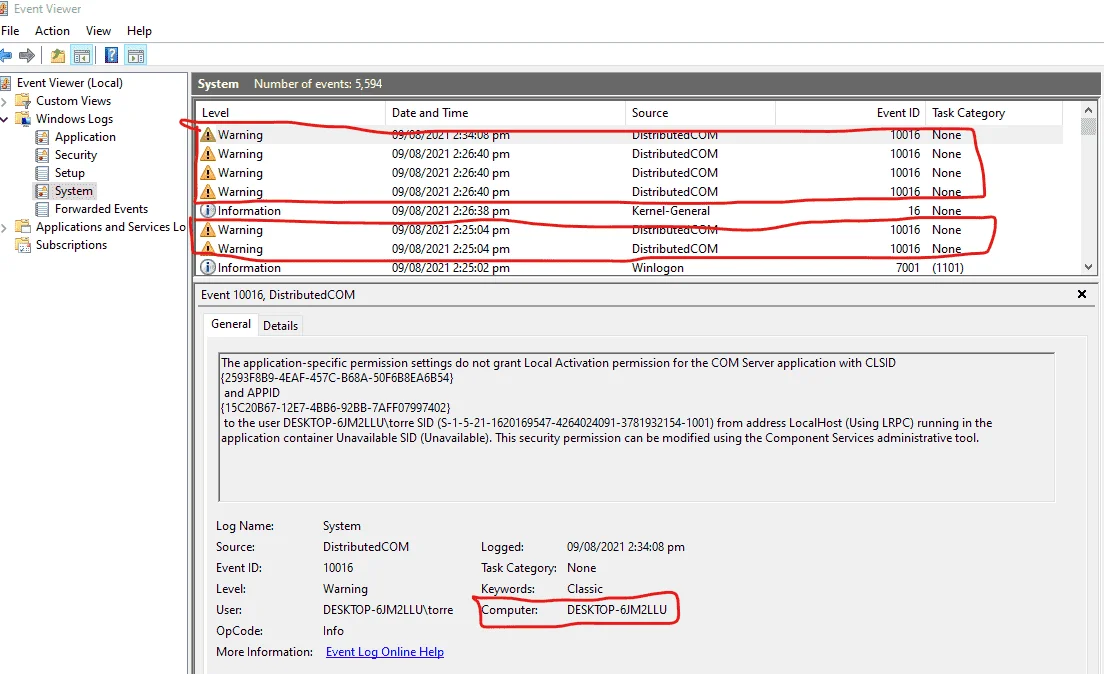Expand the Custom Views tree node
This screenshot has width=1104, height=674.
click(4, 101)
